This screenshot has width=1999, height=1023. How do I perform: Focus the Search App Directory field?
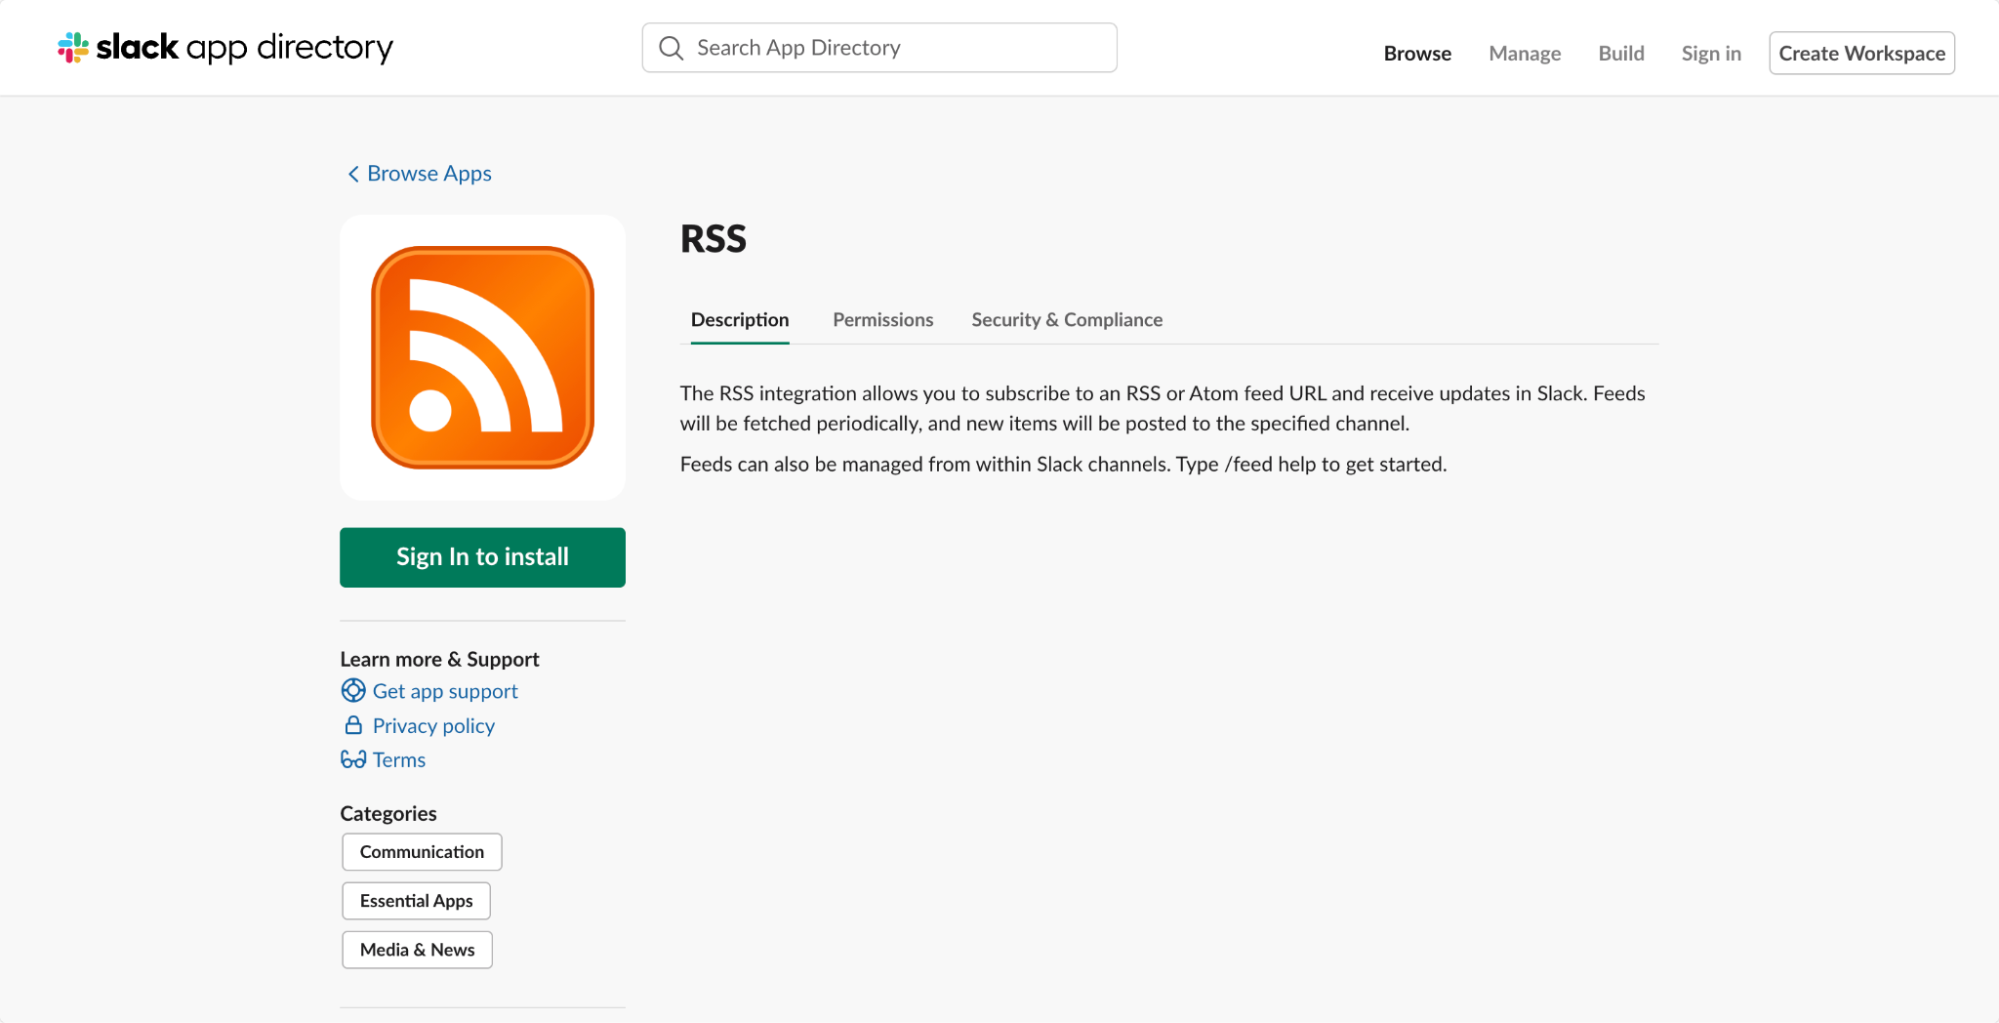(x=879, y=48)
